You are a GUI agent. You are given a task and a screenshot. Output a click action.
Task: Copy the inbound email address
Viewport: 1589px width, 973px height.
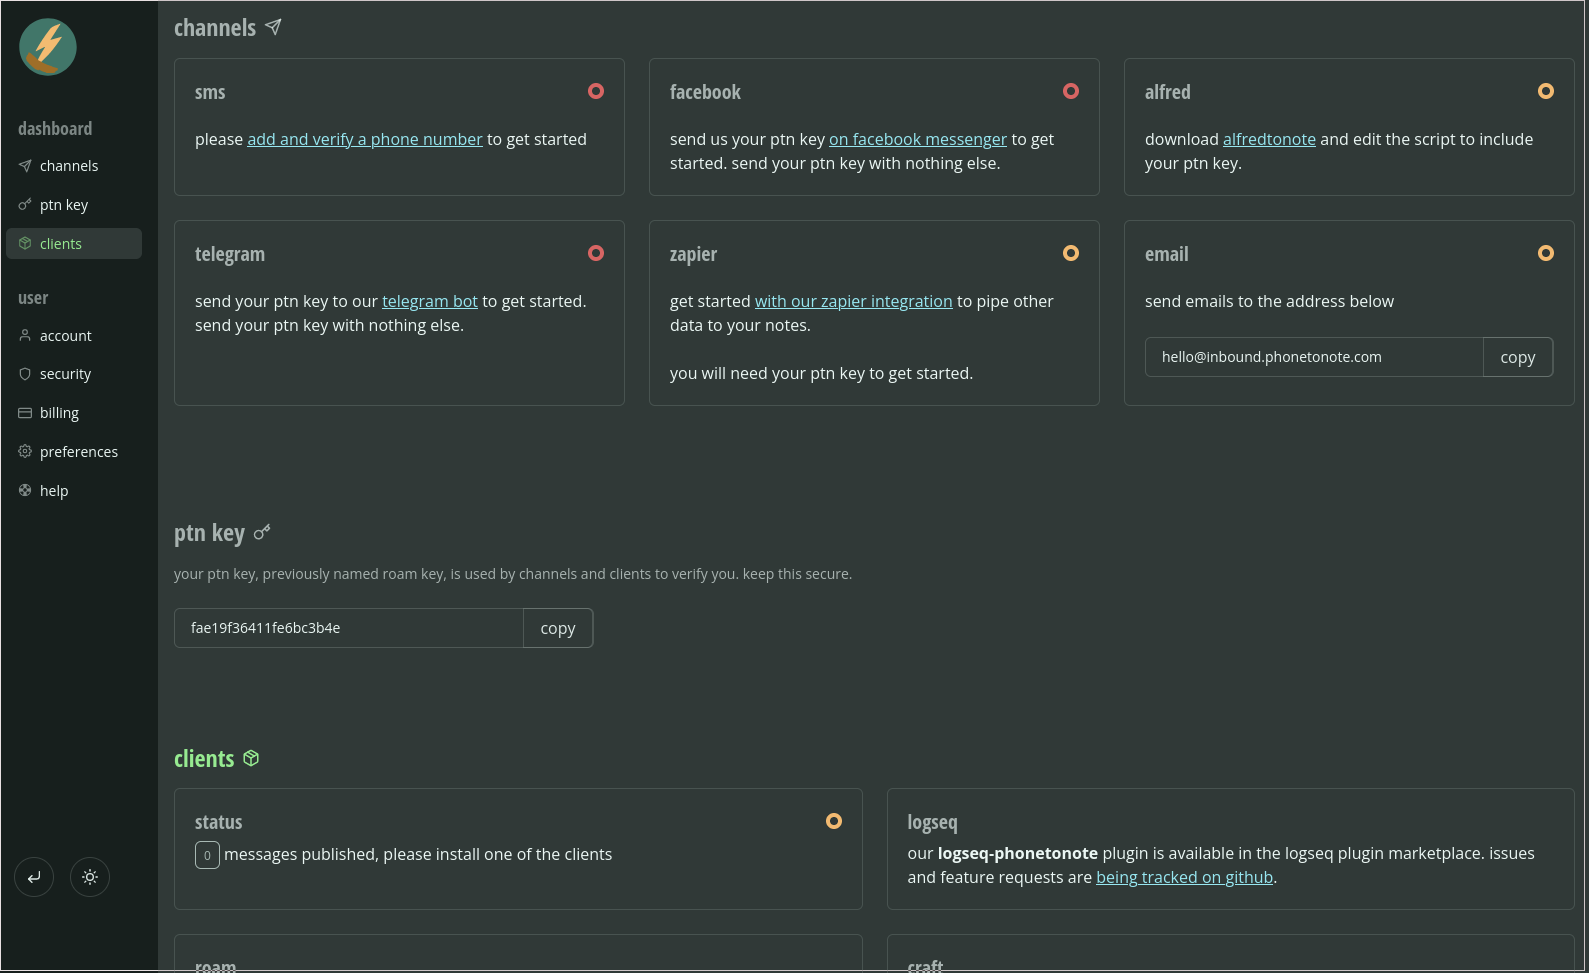1518,357
